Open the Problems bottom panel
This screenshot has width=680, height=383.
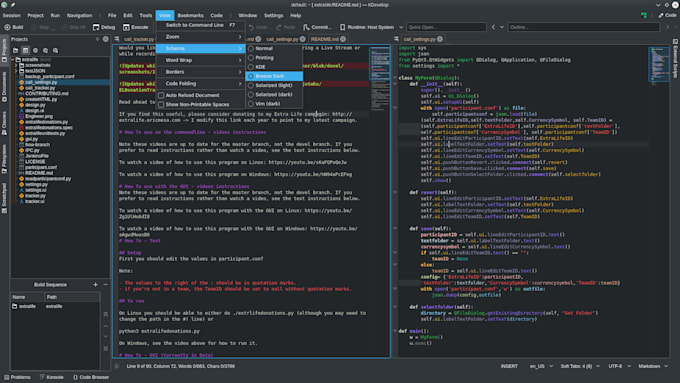point(17,377)
